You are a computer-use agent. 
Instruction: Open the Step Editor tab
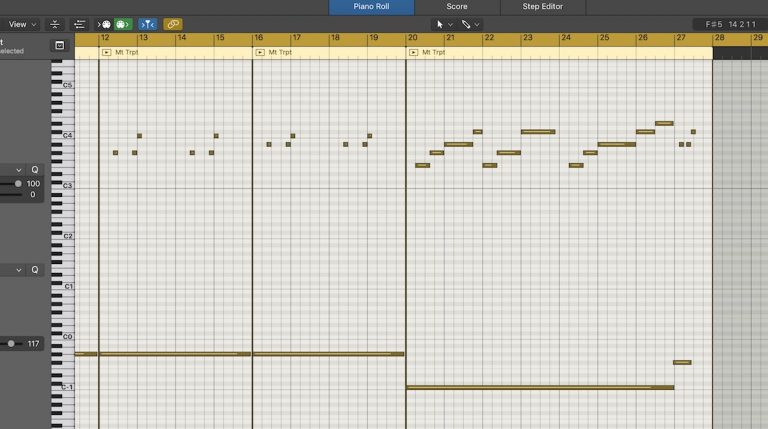coord(543,7)
